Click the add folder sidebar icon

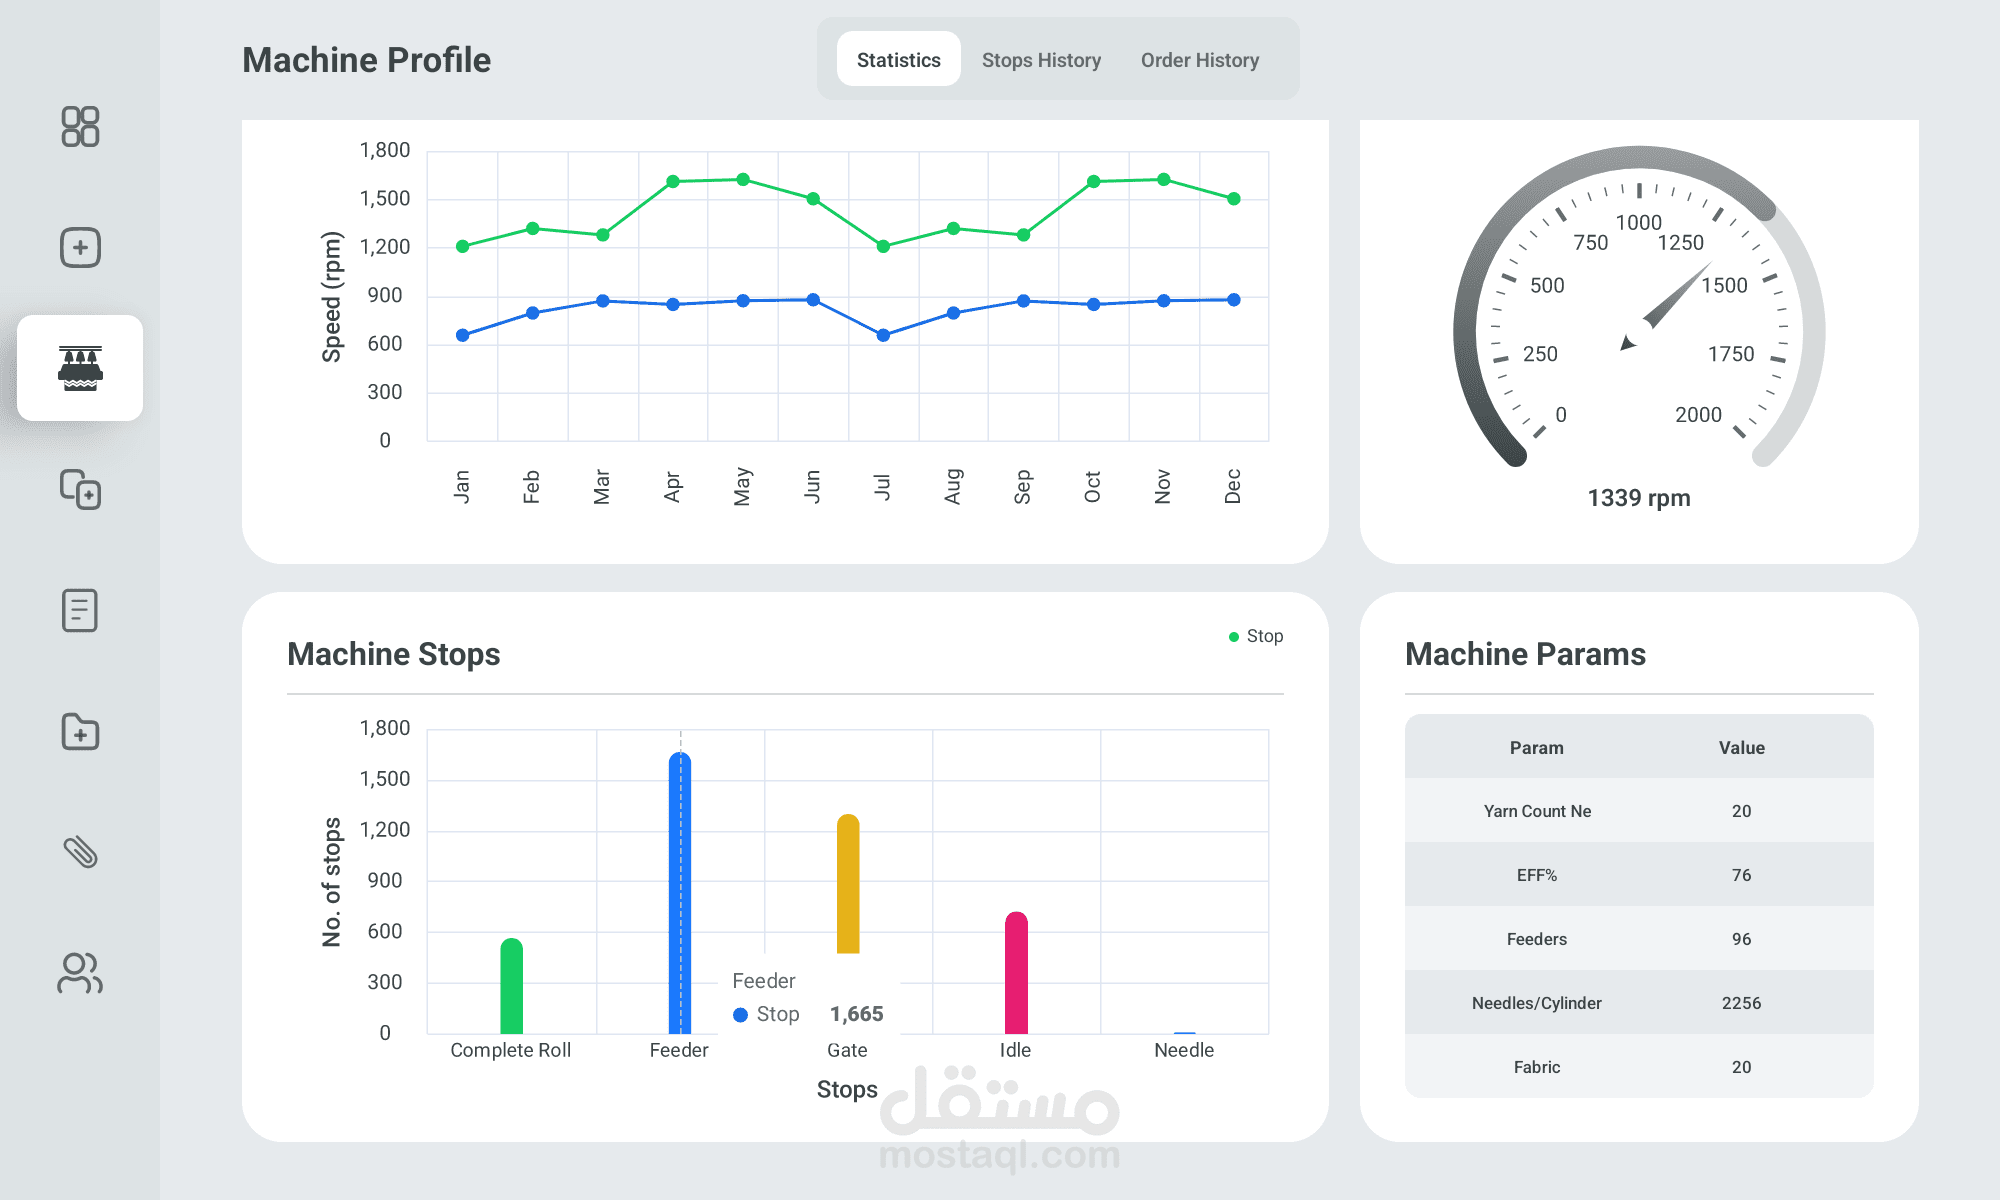click(80, 732)
